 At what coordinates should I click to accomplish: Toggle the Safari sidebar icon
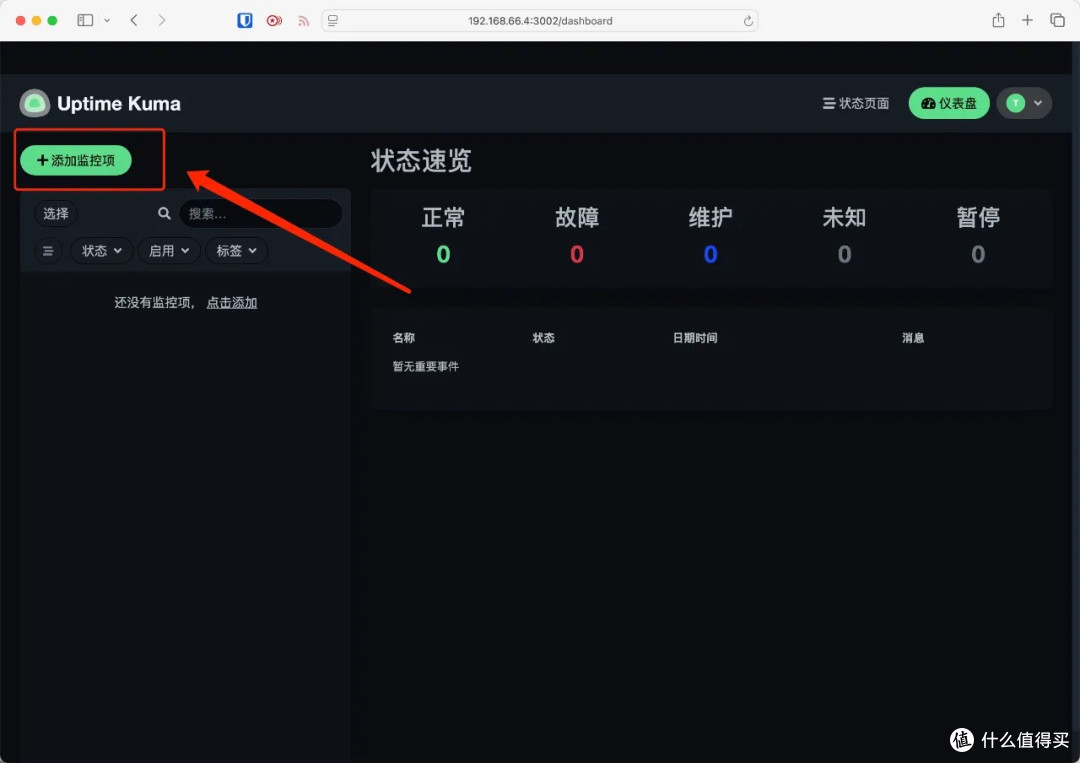(85, 21)
